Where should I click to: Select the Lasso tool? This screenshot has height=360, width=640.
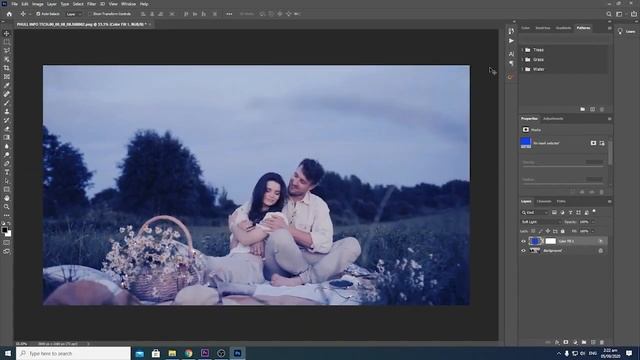click(7, 51)
